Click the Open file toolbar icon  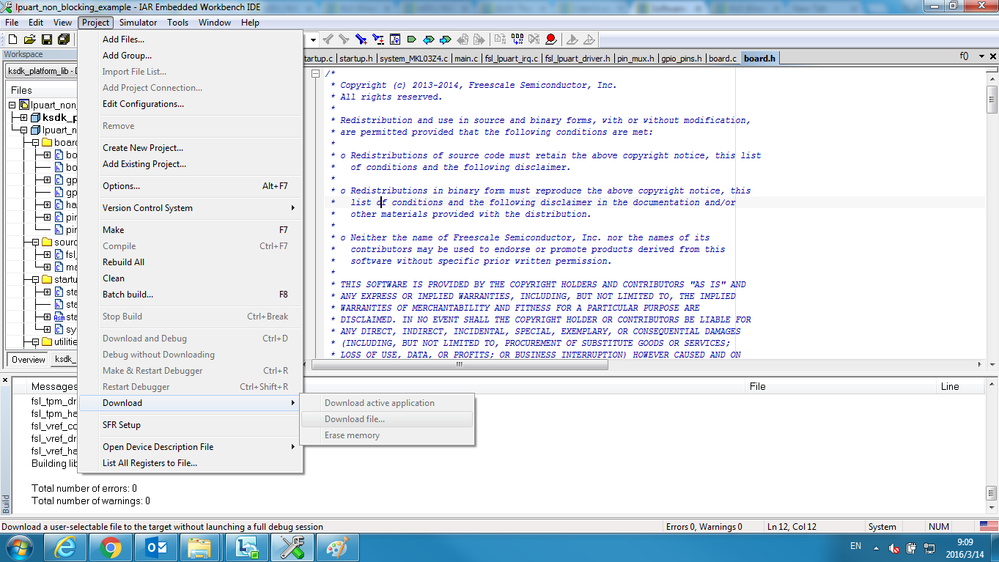[29, 40]
